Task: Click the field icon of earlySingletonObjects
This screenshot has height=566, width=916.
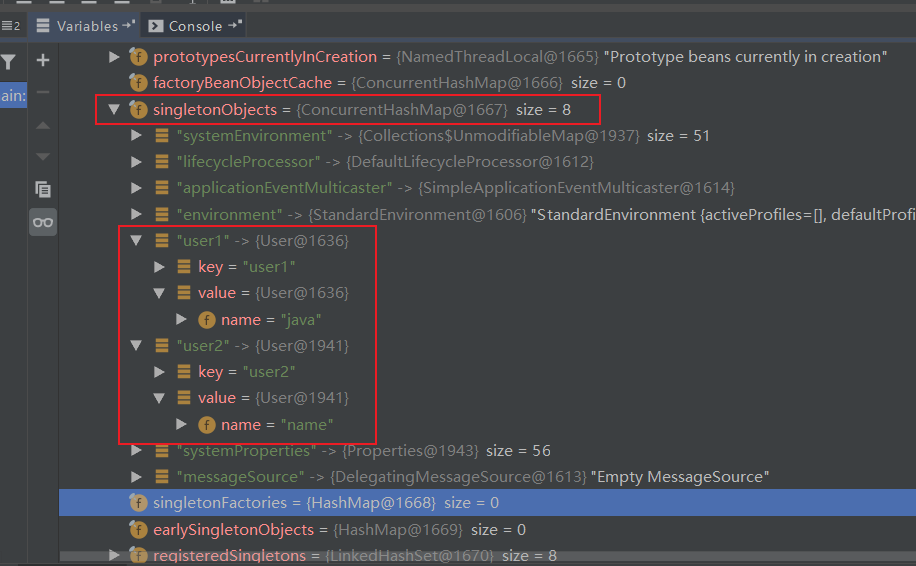Action: point(138,529)
